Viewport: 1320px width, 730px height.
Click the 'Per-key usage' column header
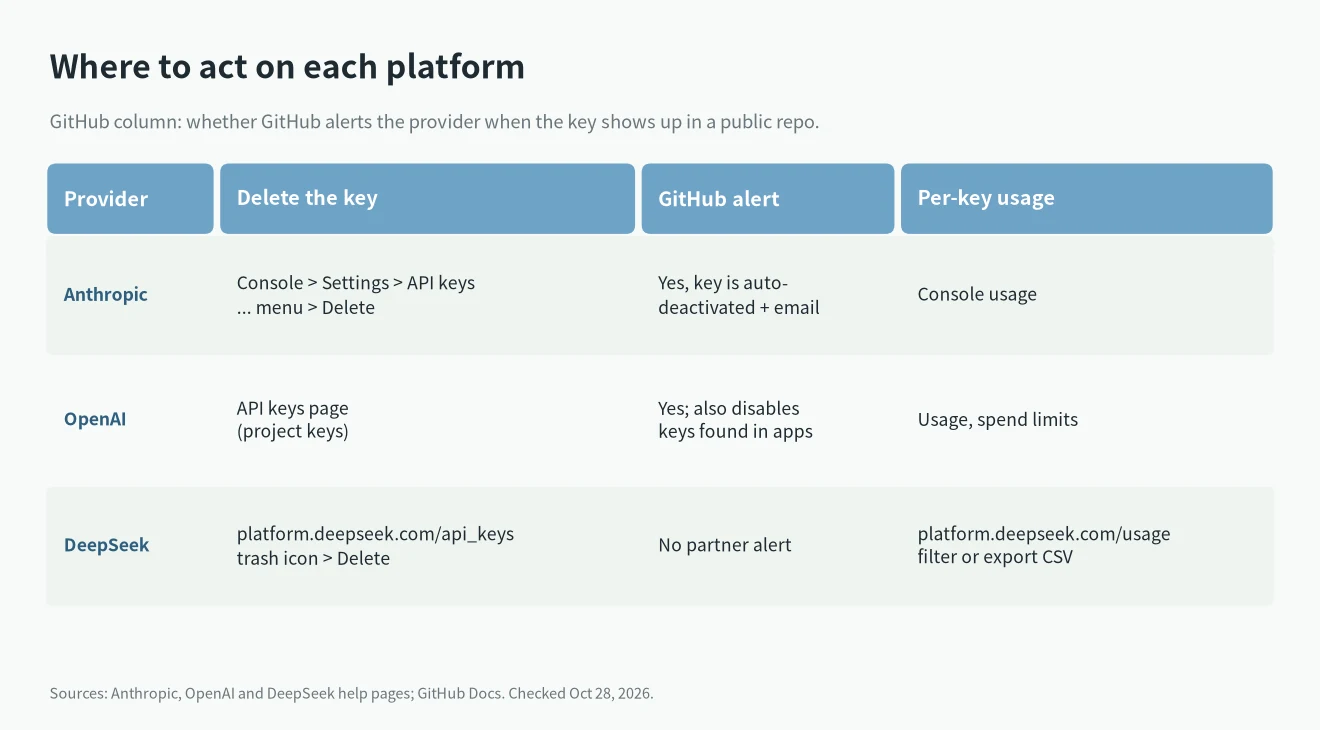click(1087, 198)
